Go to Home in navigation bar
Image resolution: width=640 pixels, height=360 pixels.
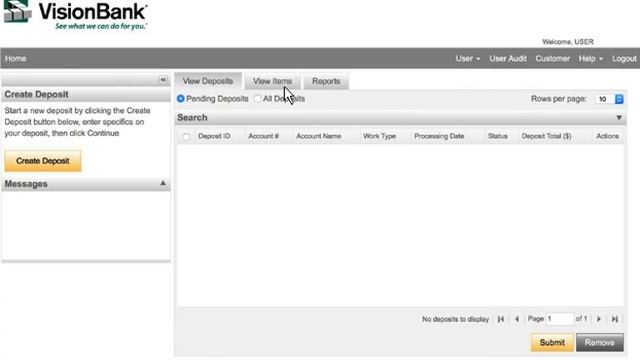pyautogui.click(x=16, y=59)
